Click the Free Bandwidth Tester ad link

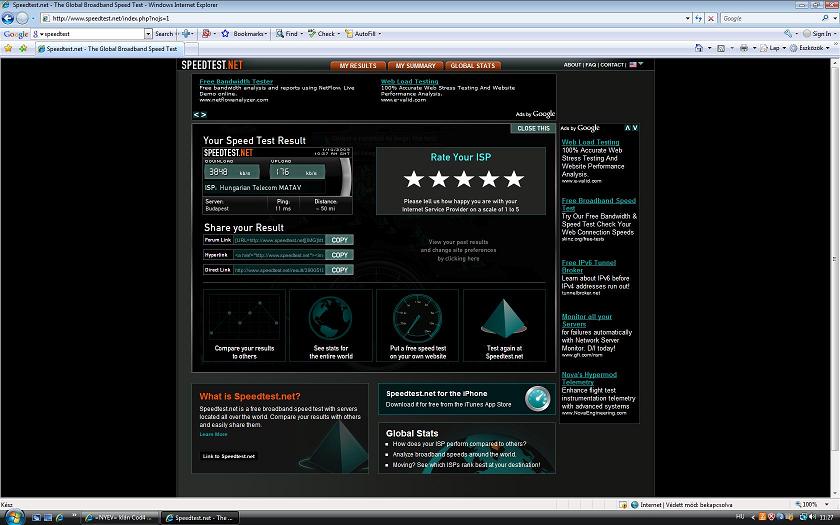click(x=236, y=81)
